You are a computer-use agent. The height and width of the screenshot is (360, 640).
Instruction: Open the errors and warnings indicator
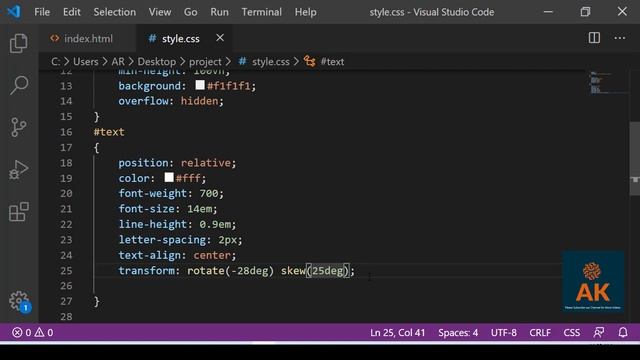32,333
